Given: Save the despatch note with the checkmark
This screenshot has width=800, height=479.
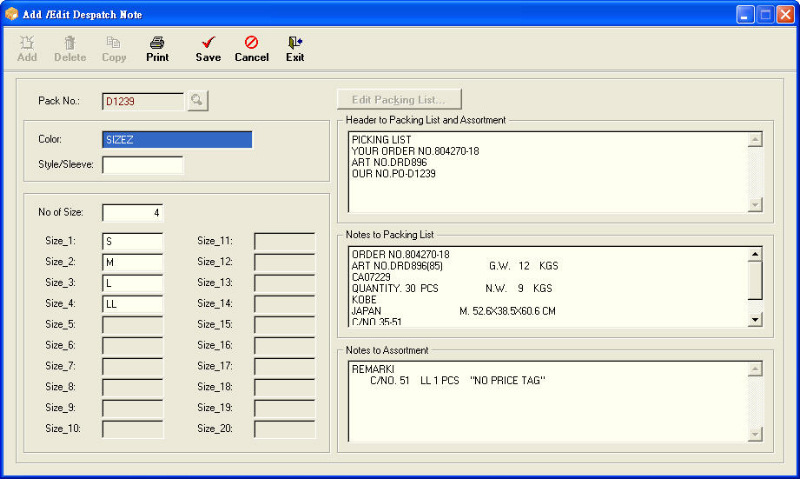Looking at the screenshot, I should point(208,49).
